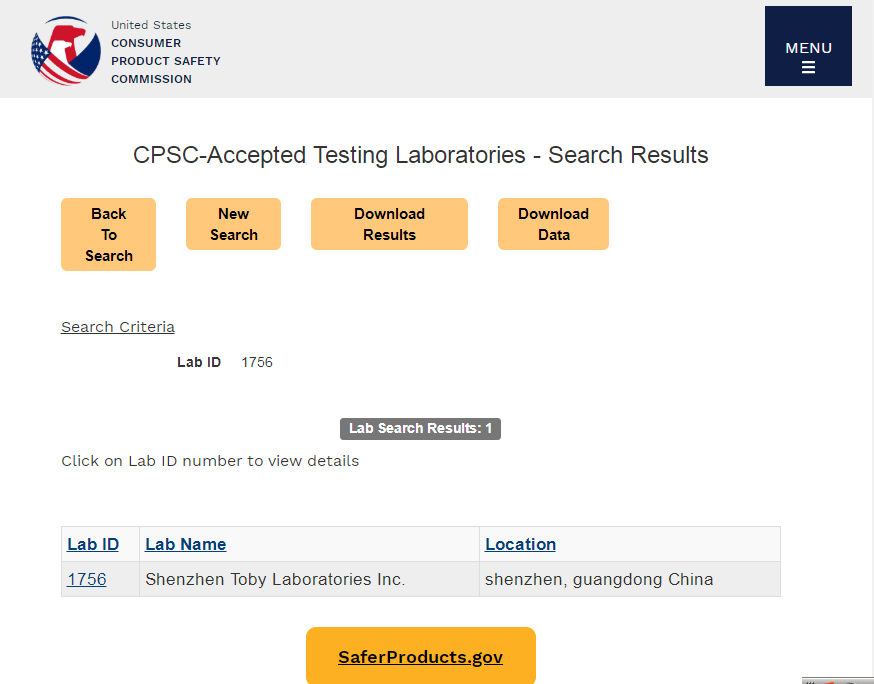Image resolution: width=874 pixels, height=684 pixels.
Task: Click the 1756 value under Search Criteria
Action: tap(257, 362)
